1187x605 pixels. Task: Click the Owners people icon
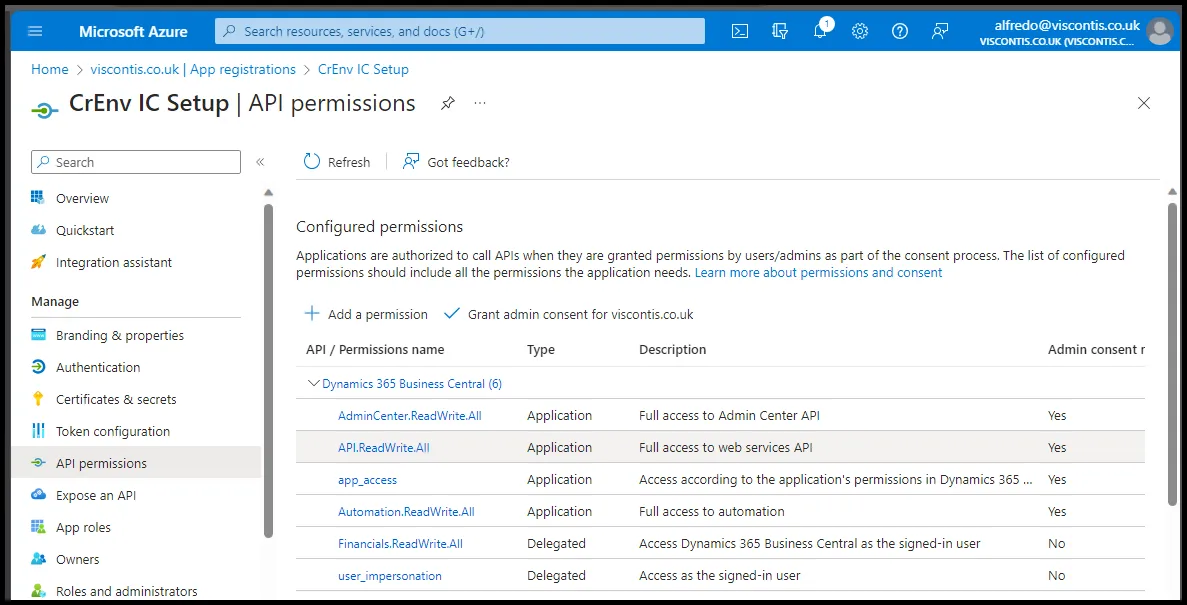click(38, 559)
